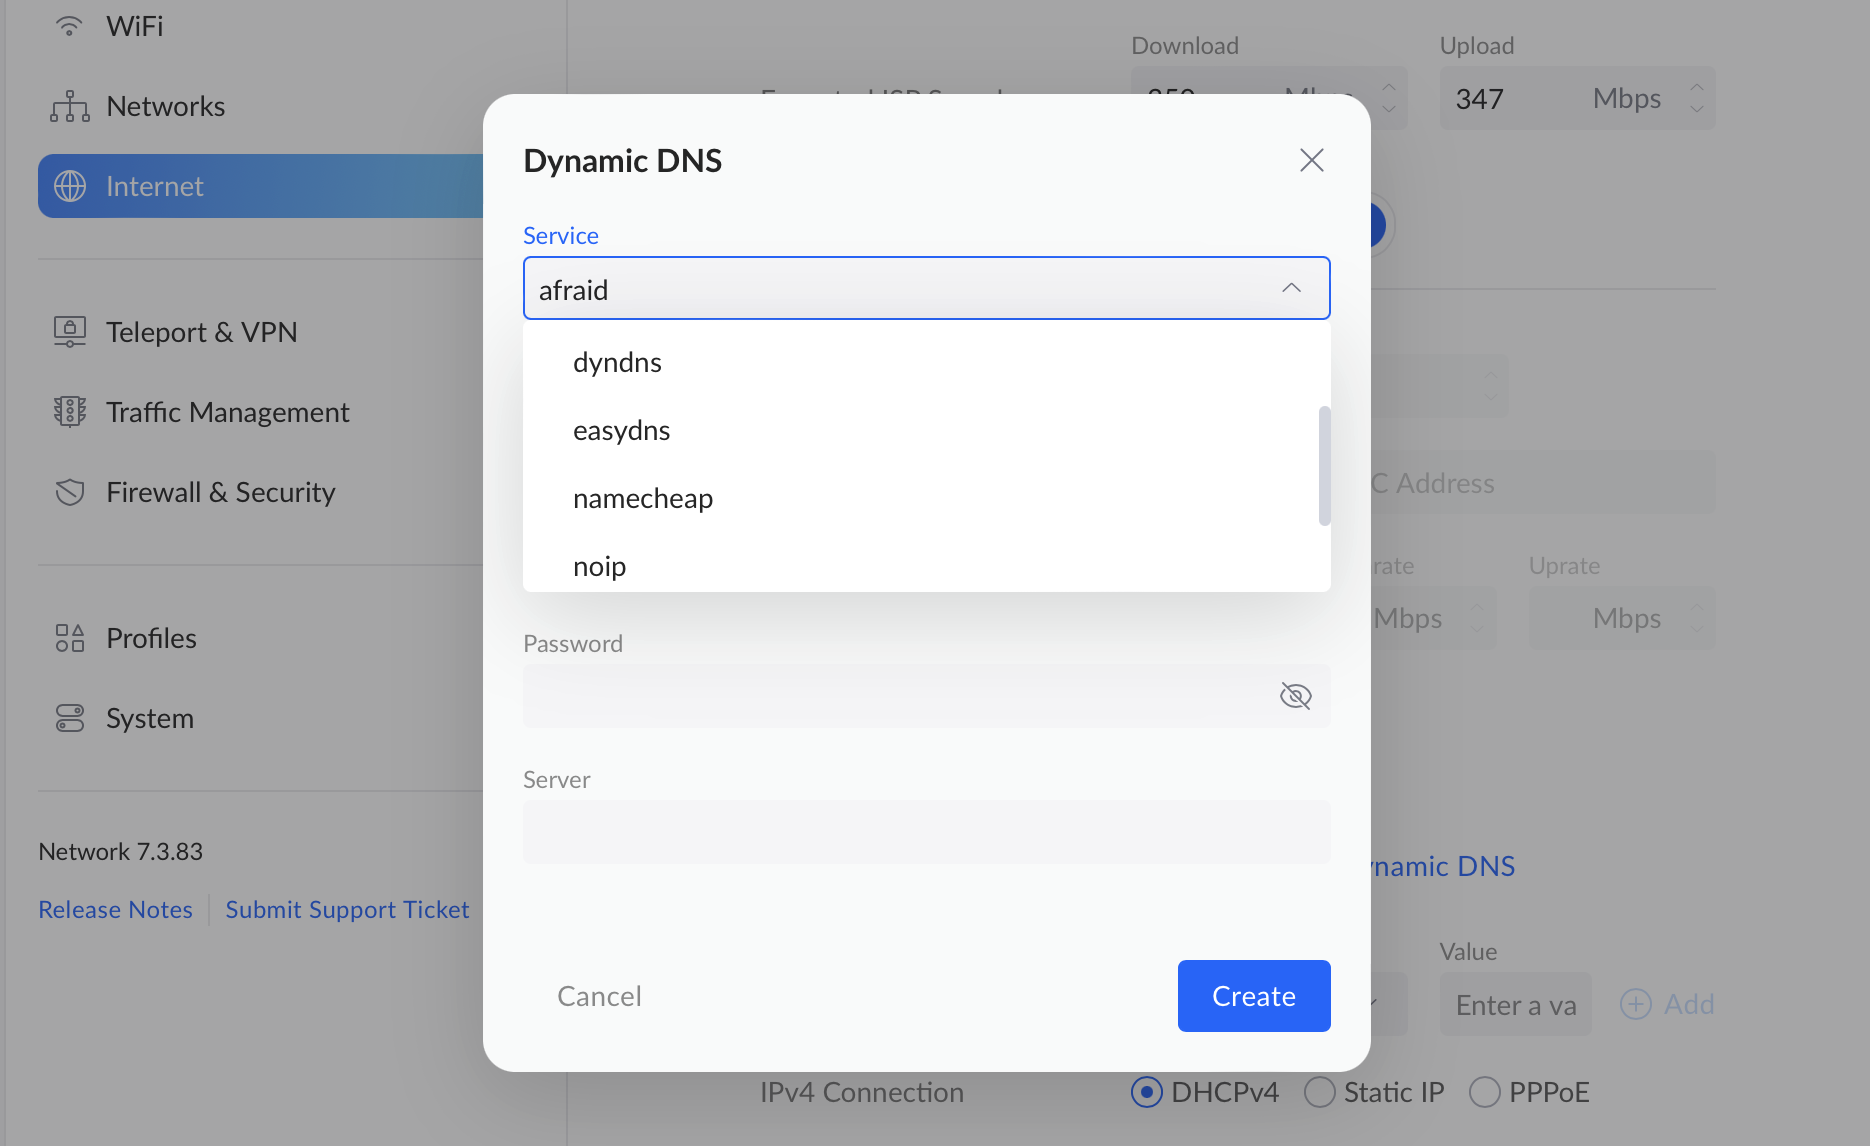This screenshot has width=1870, height=1146.
Task: Open Teleport & VPN settings
Action: (201, 332)
